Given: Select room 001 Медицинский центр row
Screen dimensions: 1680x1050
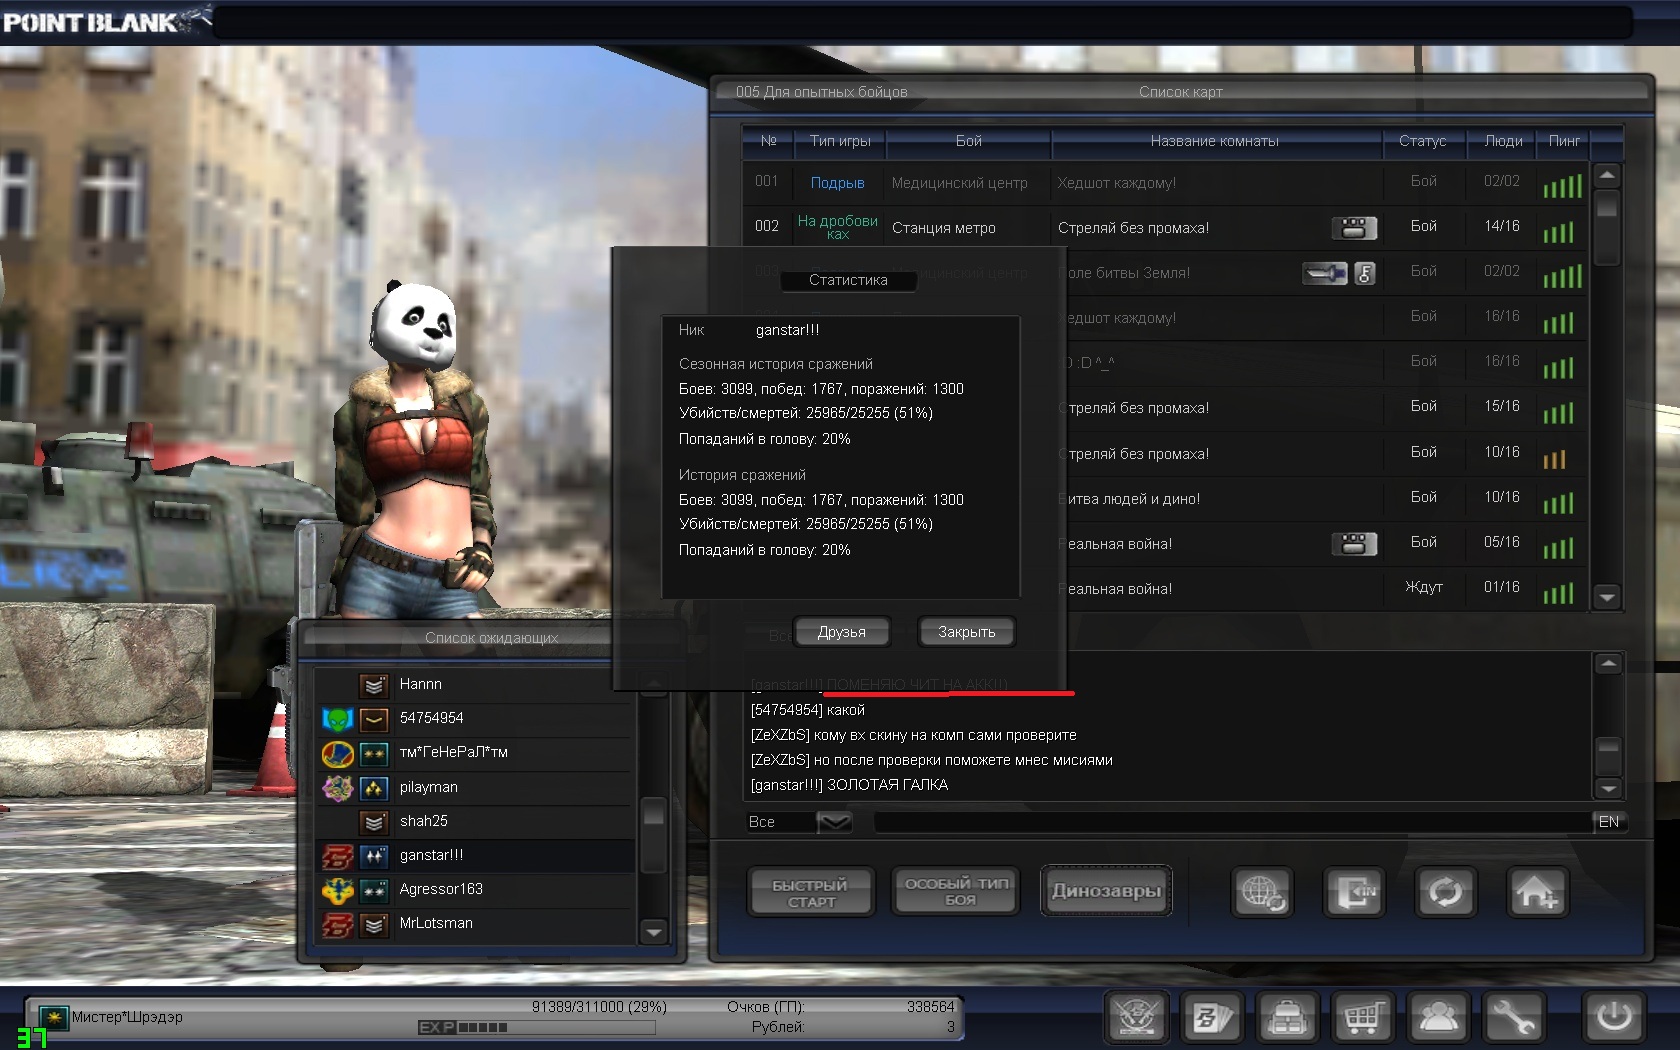Looking at the screenshot, I should pyautogui.click(x=1164, y=182).
